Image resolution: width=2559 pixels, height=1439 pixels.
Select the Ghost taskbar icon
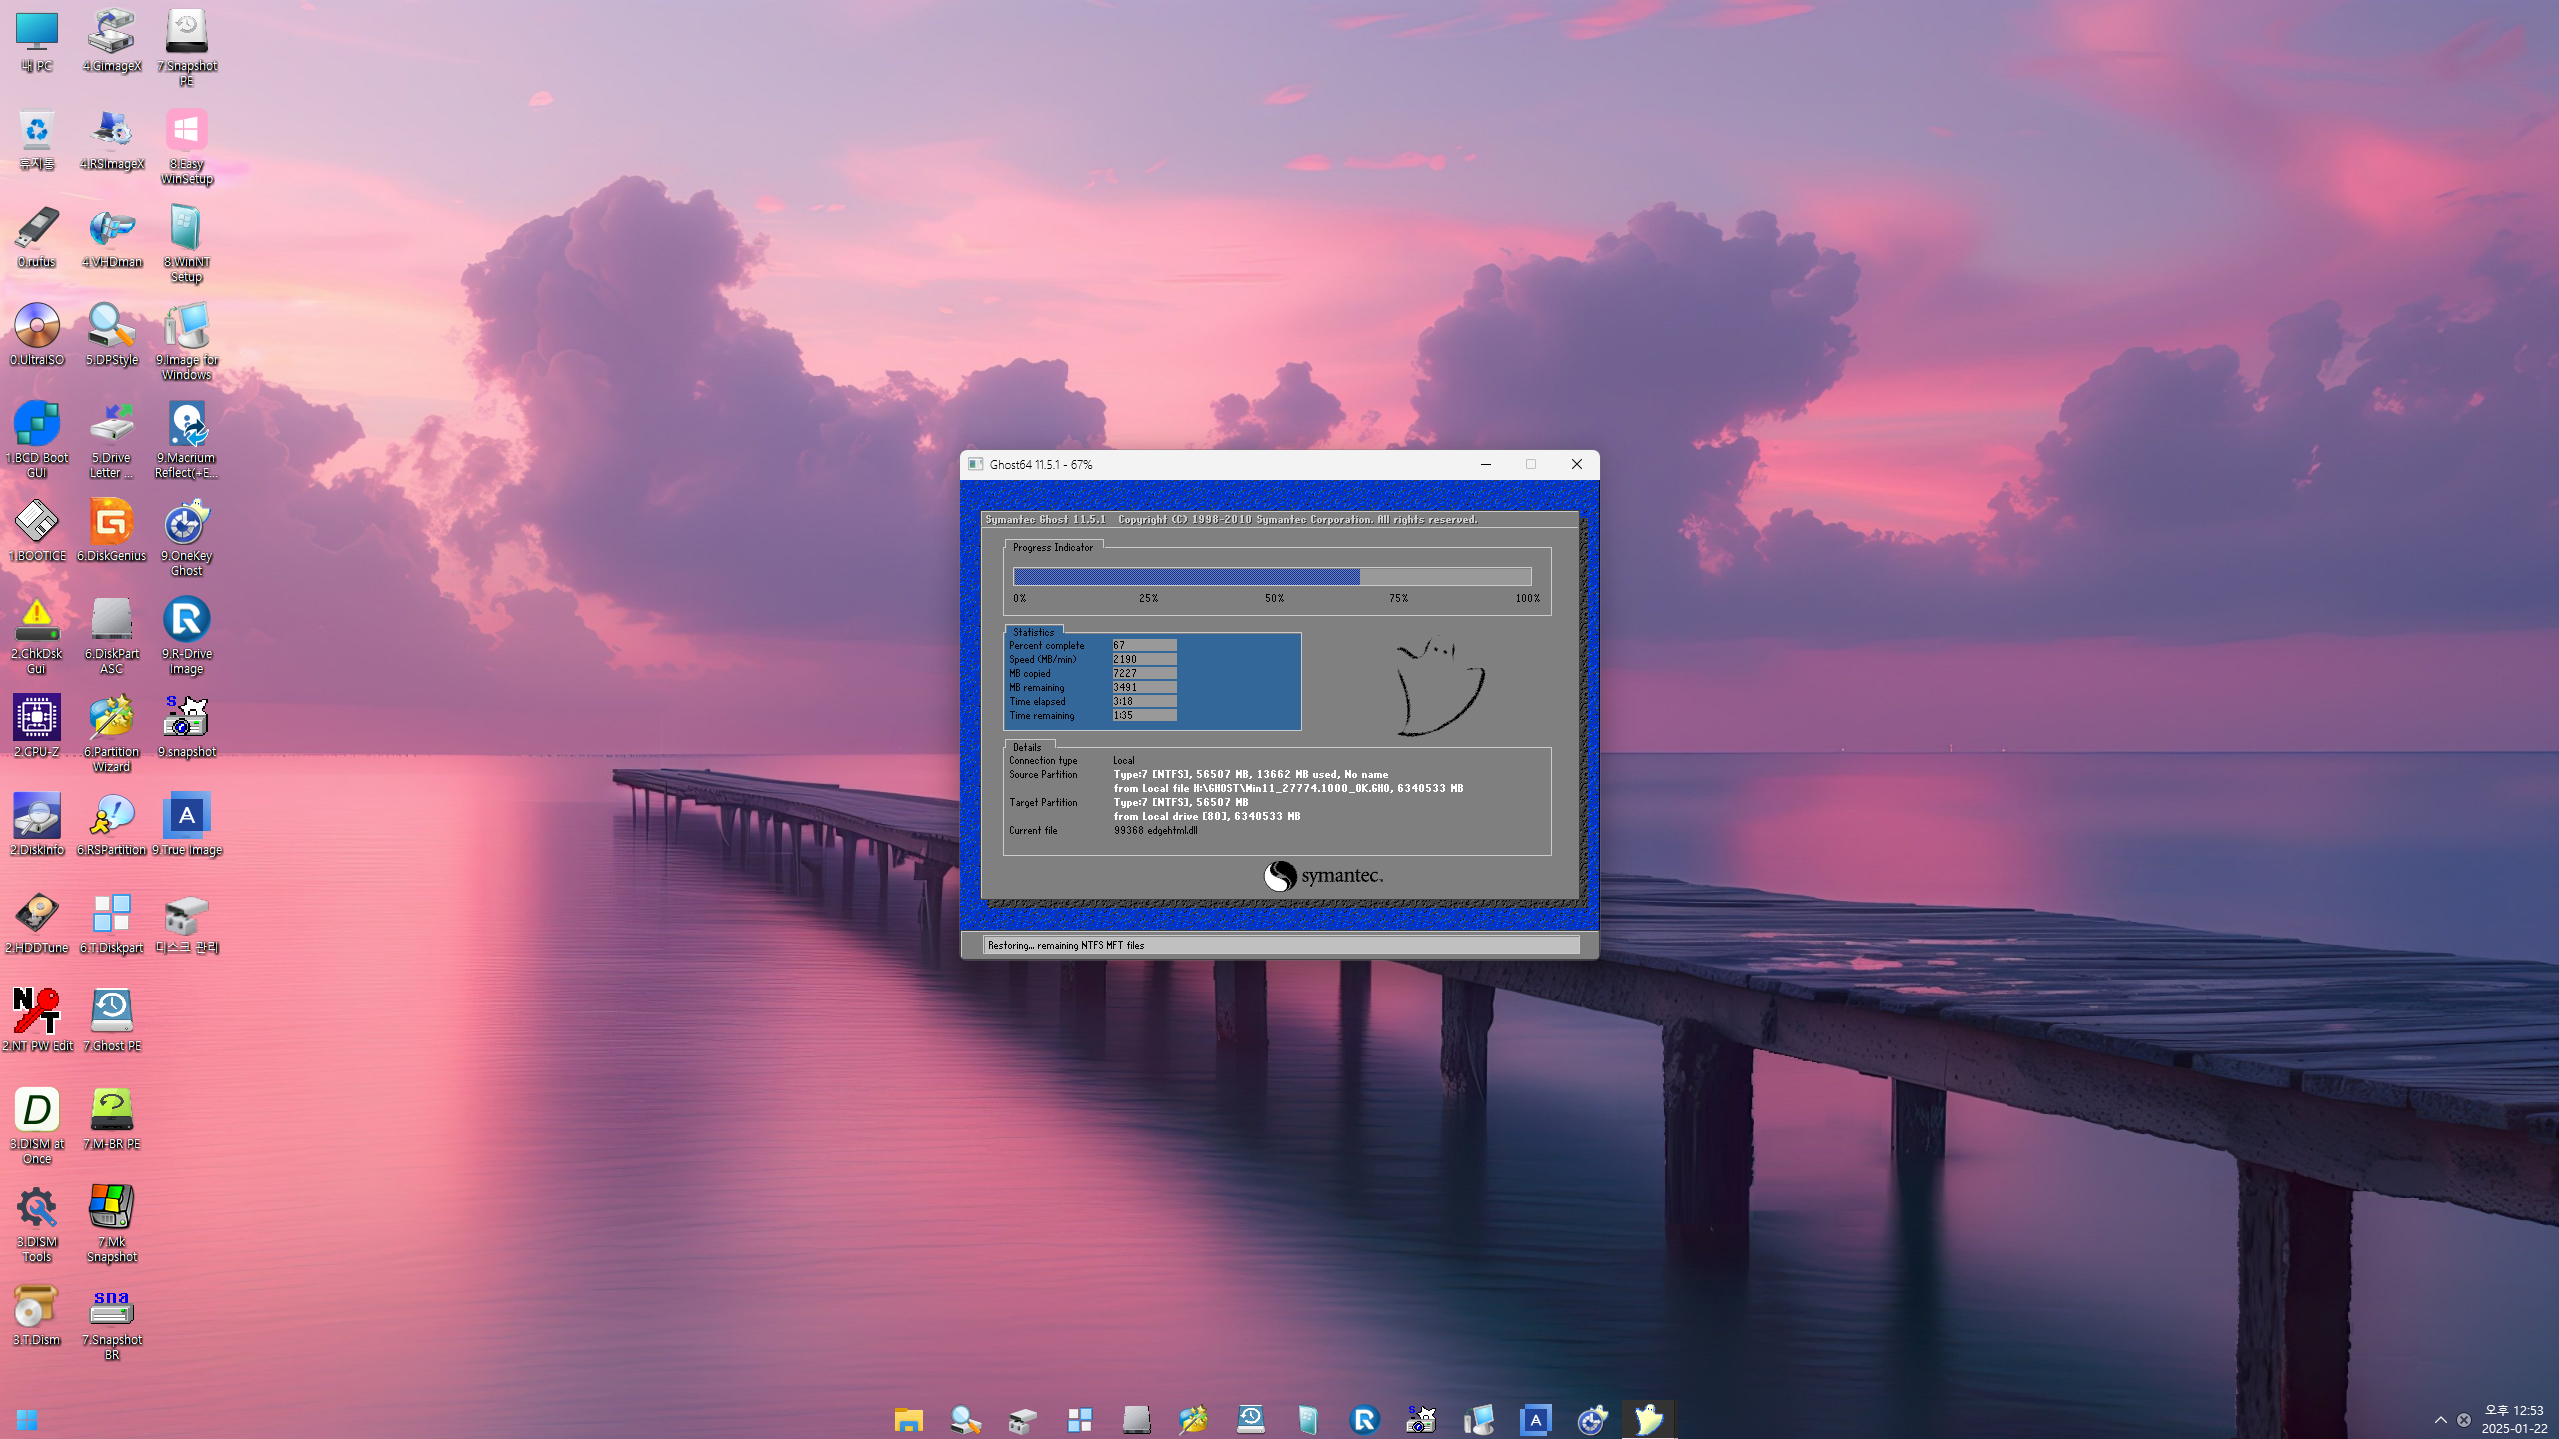(1648, 1419)
